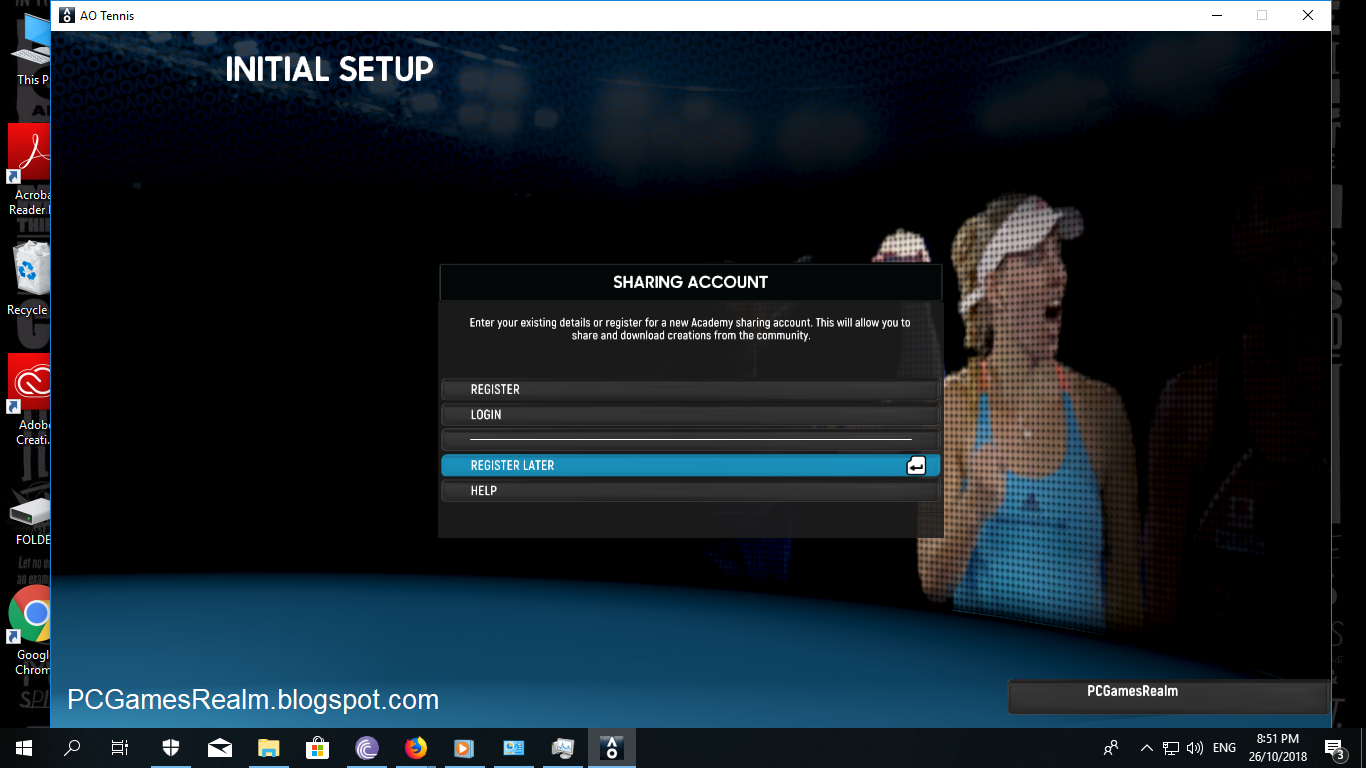Viewport: 1366px width, 768px height.
Task: Select the REGISTER menu option
Action: (x=690, y=389)
